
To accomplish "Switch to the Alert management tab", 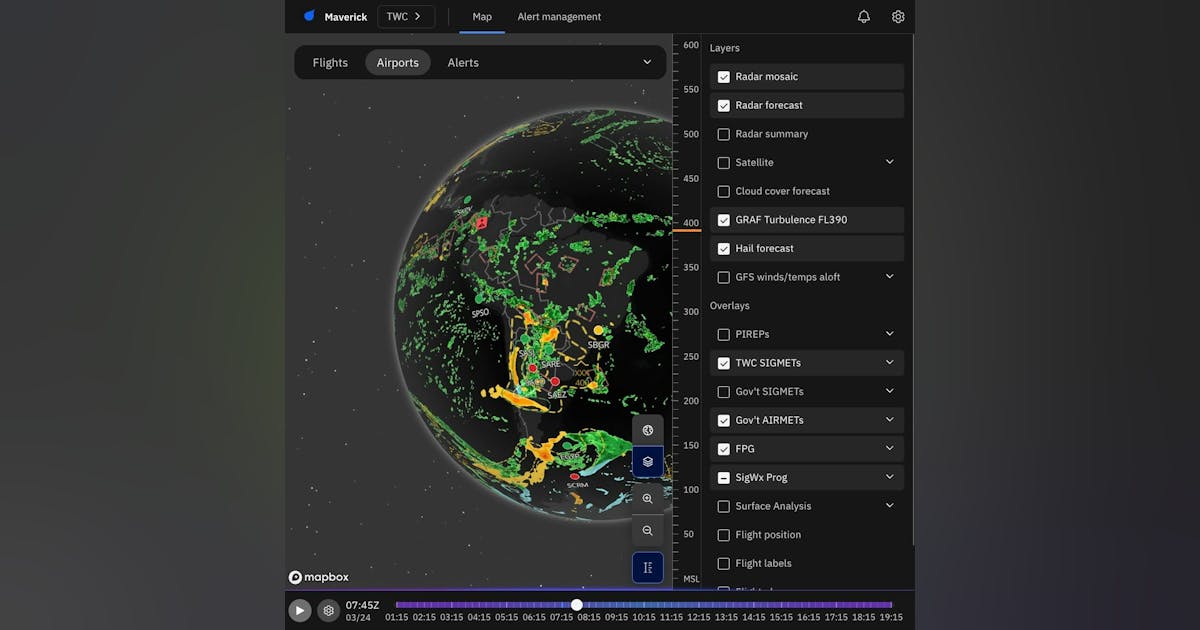I will [559, 17].
